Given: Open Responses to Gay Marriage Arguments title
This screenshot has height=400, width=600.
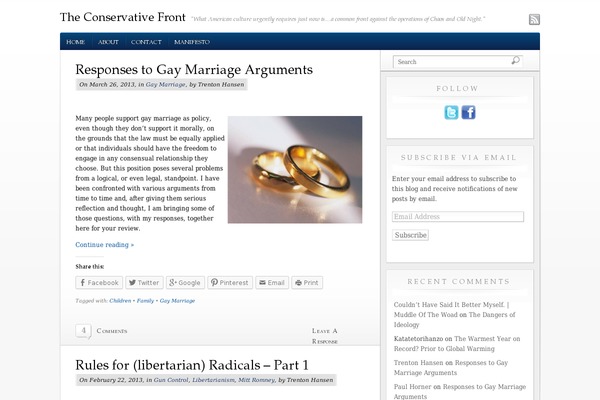Looking at the screenshot, I should pos(194,70).
